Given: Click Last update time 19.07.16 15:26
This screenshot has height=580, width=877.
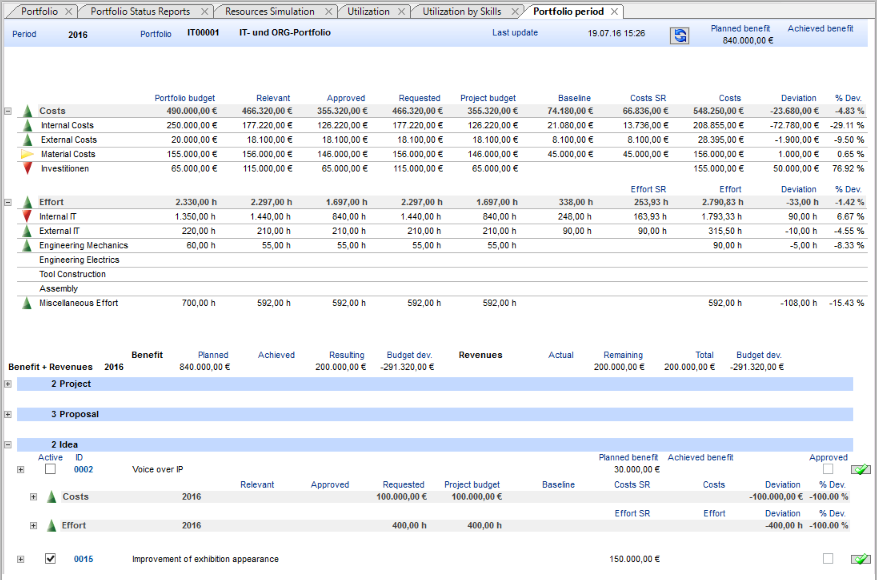Looking at the screenshot, I should coord(616,33).
